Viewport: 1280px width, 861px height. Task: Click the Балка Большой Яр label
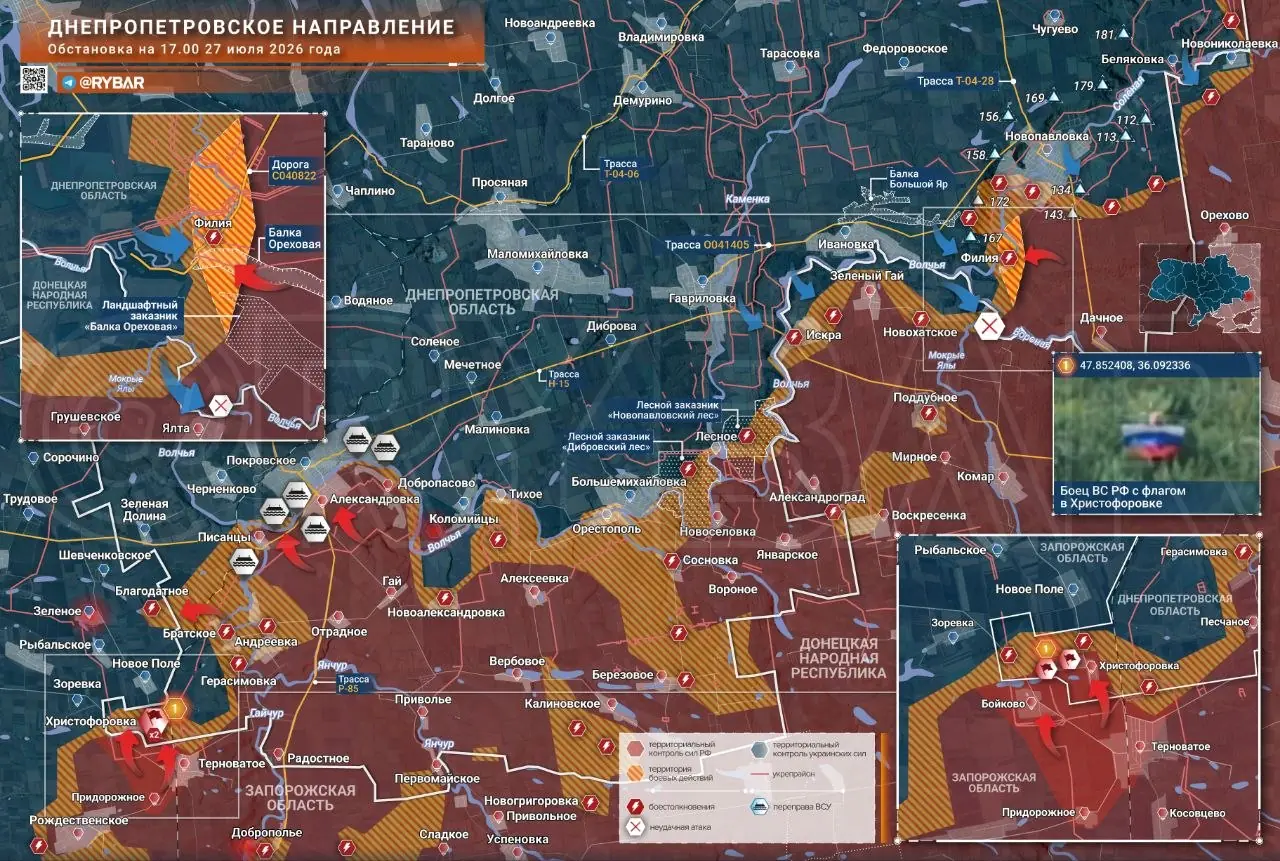tap(918, 178)
